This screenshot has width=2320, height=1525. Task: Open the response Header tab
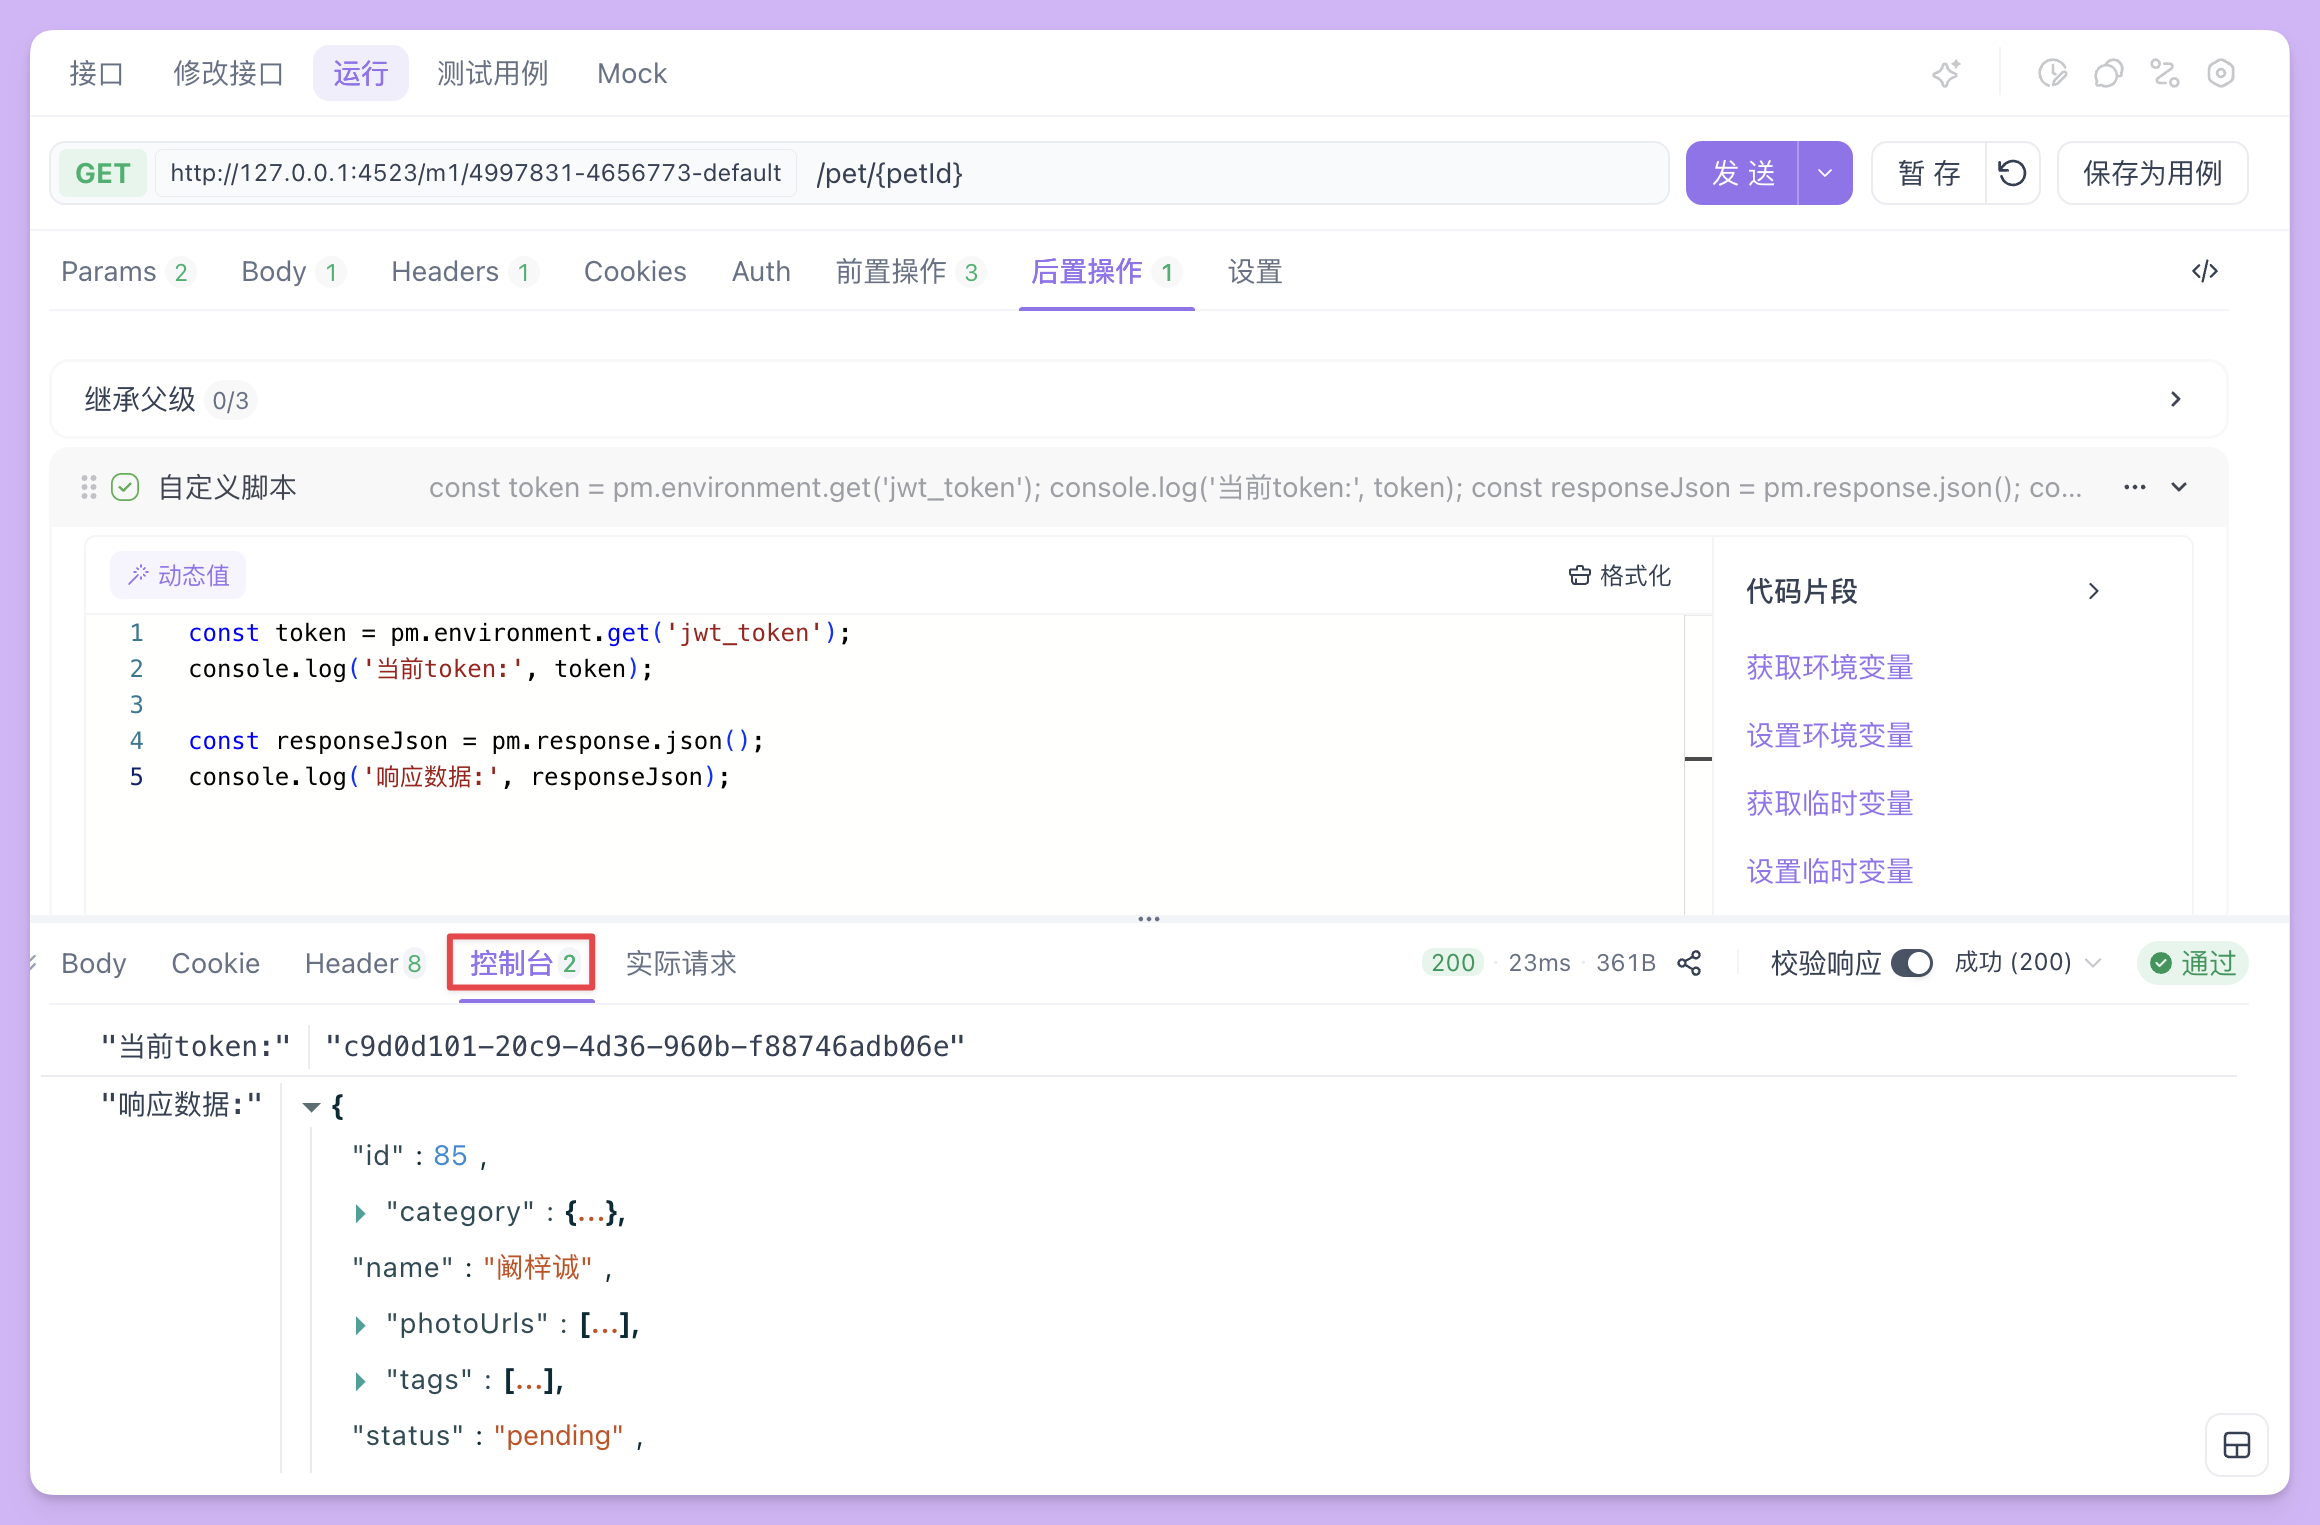point(365,963)
